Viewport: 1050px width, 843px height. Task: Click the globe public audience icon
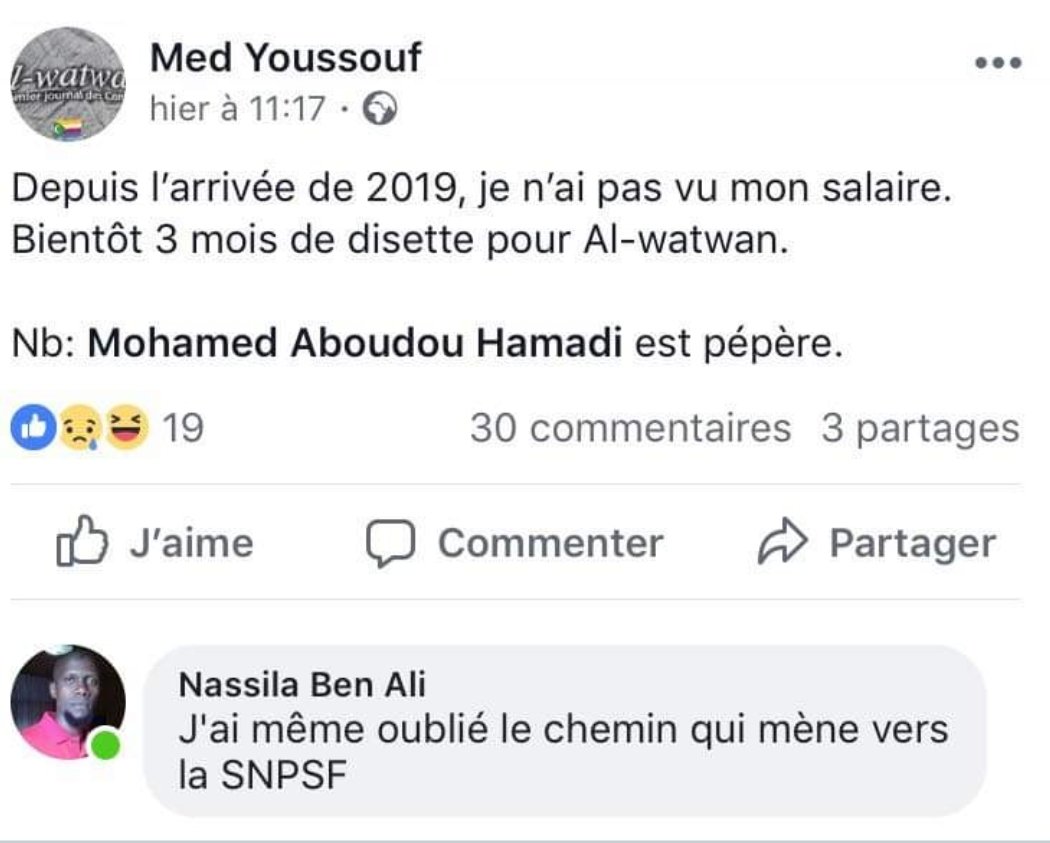[x=380, y=108]
